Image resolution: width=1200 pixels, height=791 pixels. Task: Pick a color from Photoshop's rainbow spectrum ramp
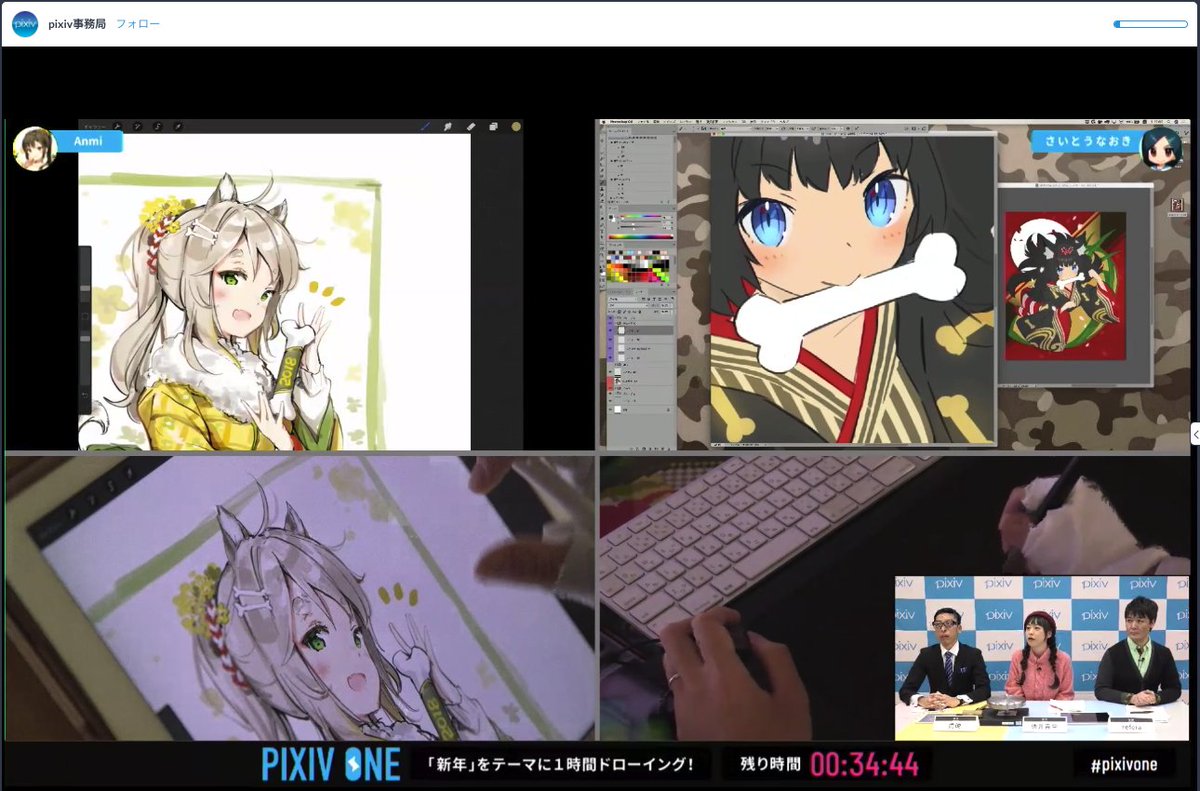click(x=641, y=237)
